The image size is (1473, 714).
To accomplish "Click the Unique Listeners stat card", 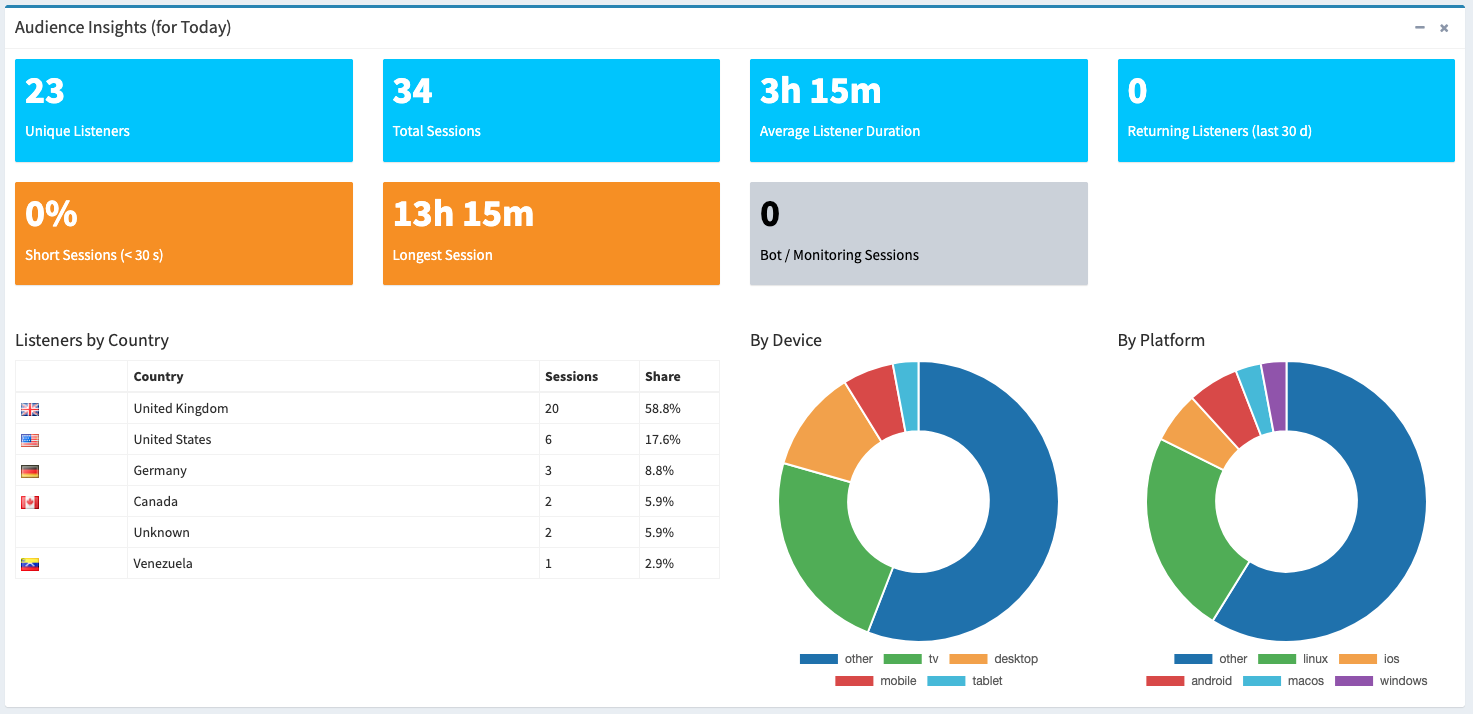I will click(184, 110).
